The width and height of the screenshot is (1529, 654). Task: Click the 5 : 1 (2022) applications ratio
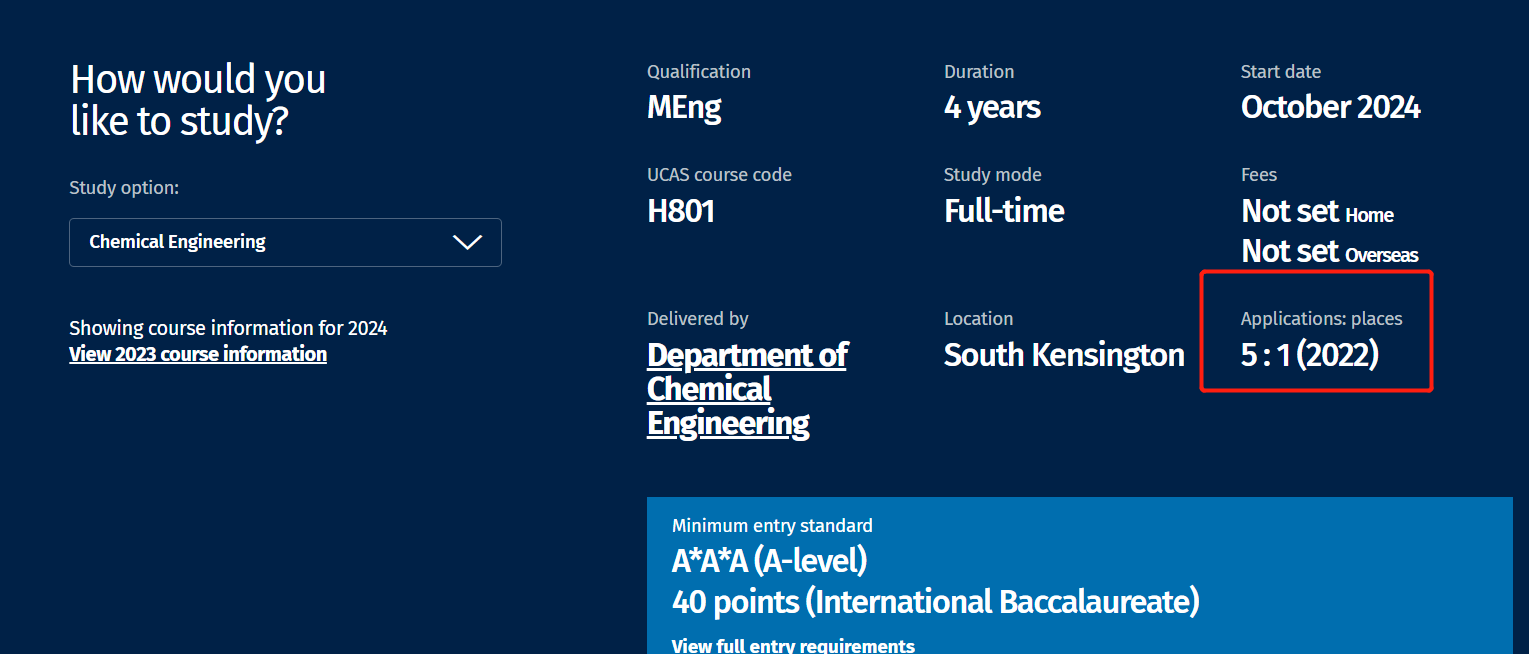coord(1310,355)
